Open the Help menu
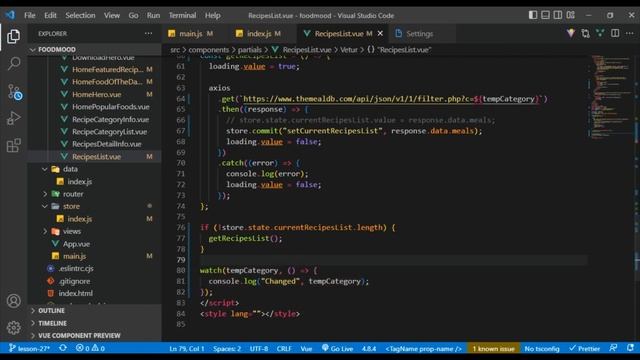The width and height of the screenshot is (640, 360). point(213,16)
